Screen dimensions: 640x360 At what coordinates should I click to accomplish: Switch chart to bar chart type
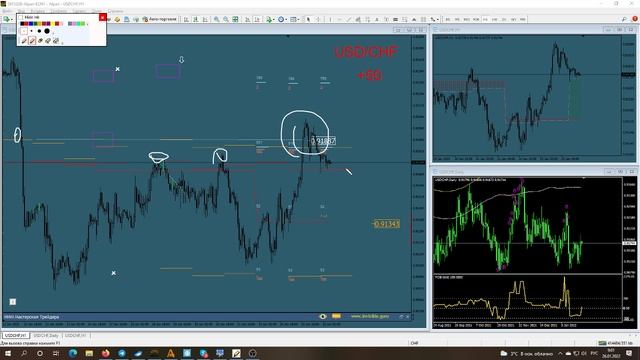point(186,19)
